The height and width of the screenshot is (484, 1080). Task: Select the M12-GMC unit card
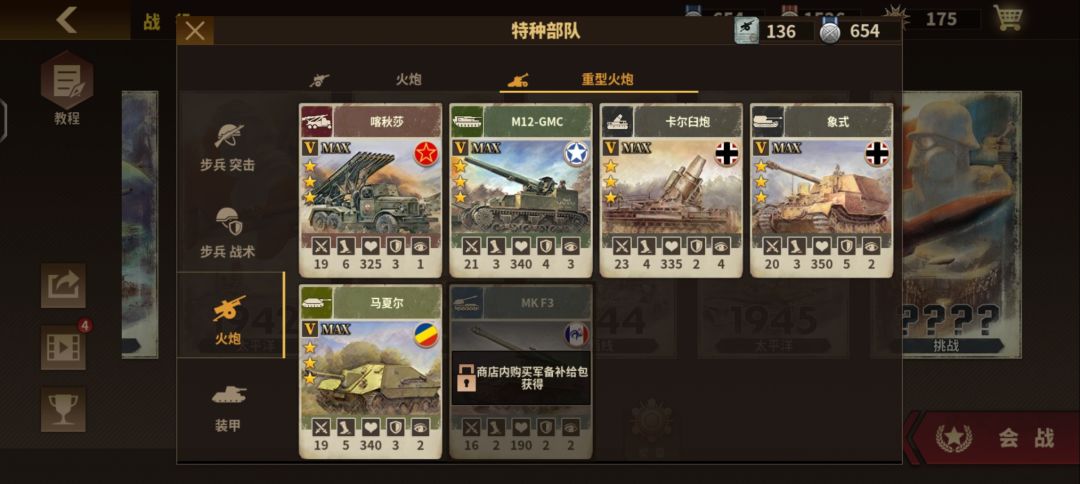coord(521,191)
